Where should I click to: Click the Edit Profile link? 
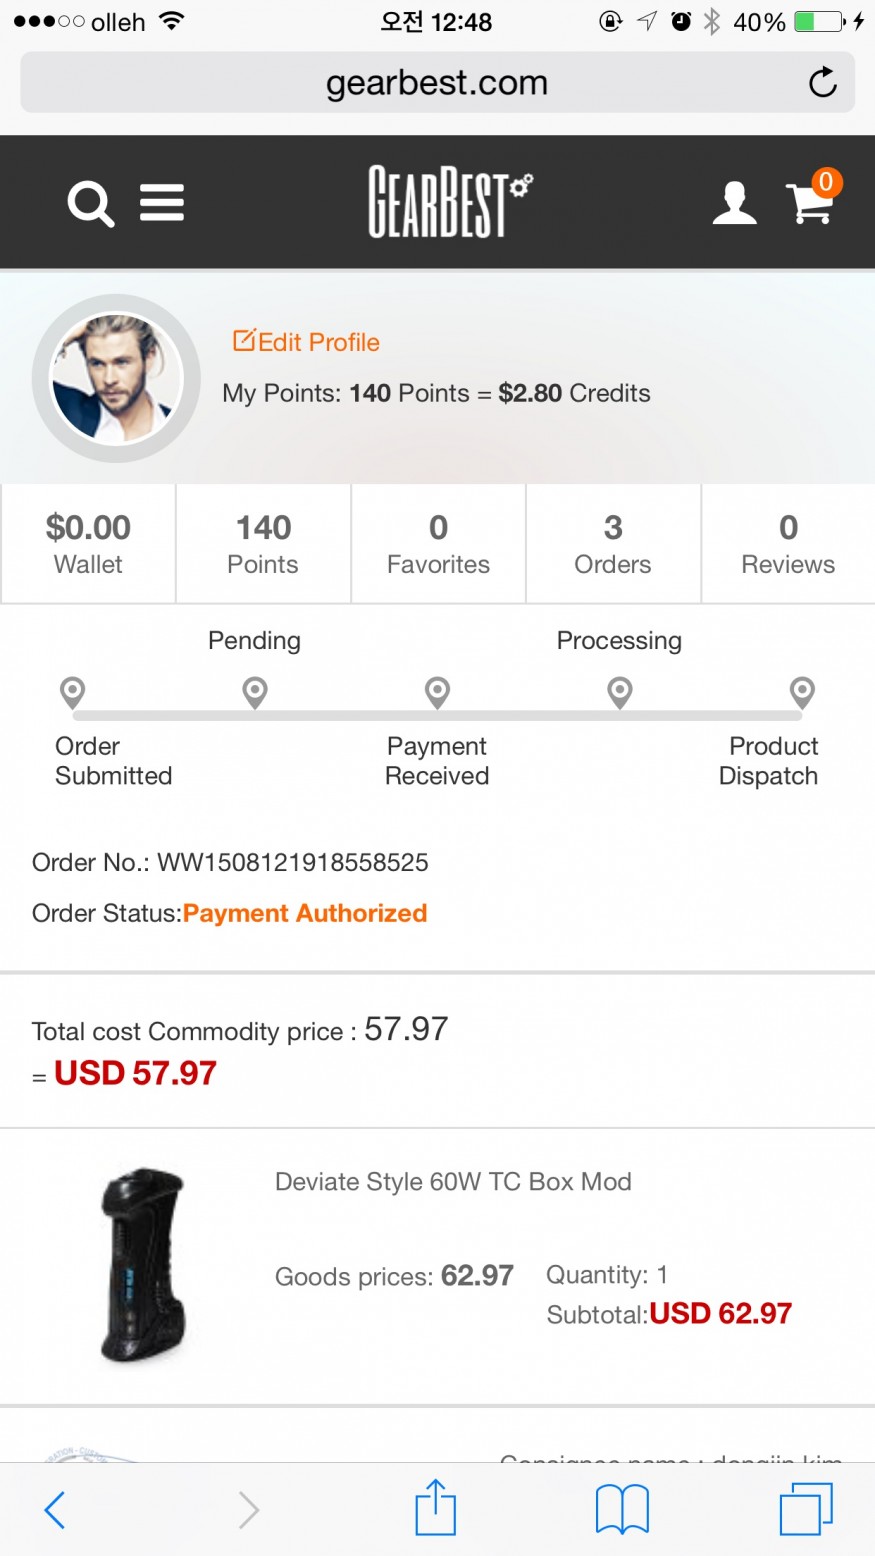[307, 342]
